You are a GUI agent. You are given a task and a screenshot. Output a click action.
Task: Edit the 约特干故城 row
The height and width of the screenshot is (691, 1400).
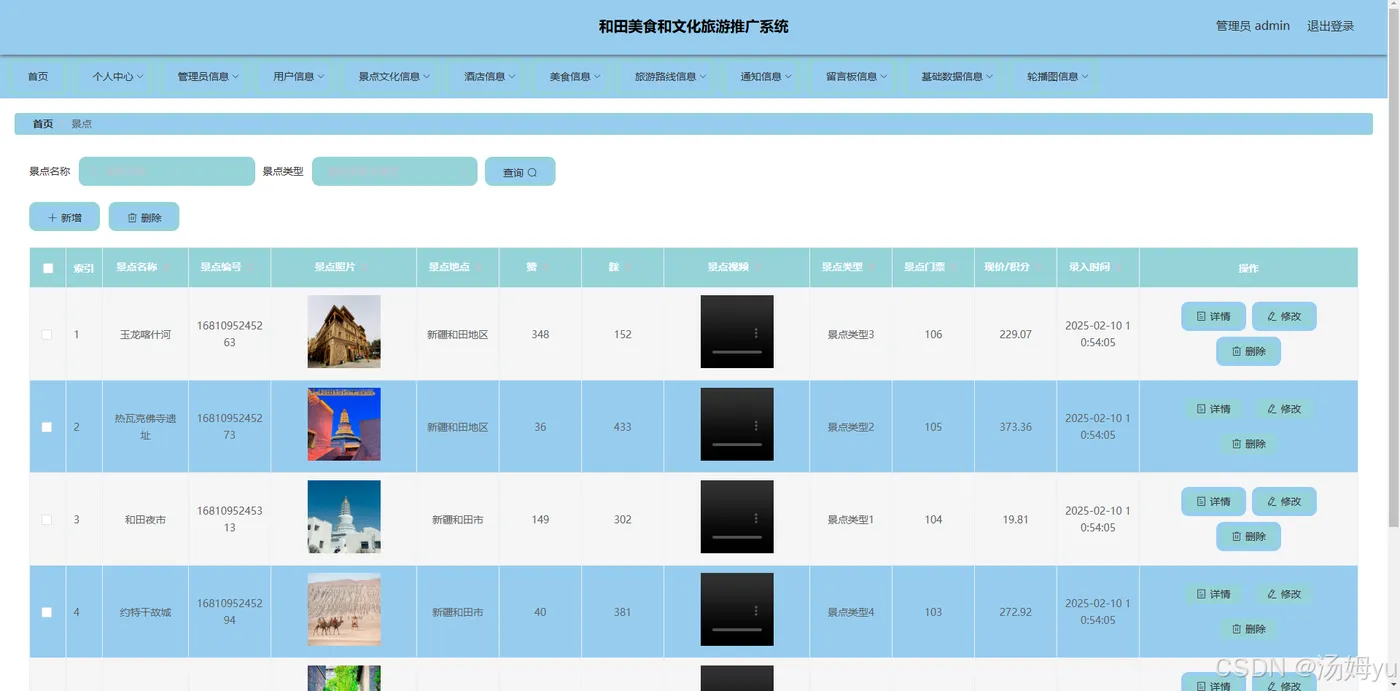(x=1284, y=594)
